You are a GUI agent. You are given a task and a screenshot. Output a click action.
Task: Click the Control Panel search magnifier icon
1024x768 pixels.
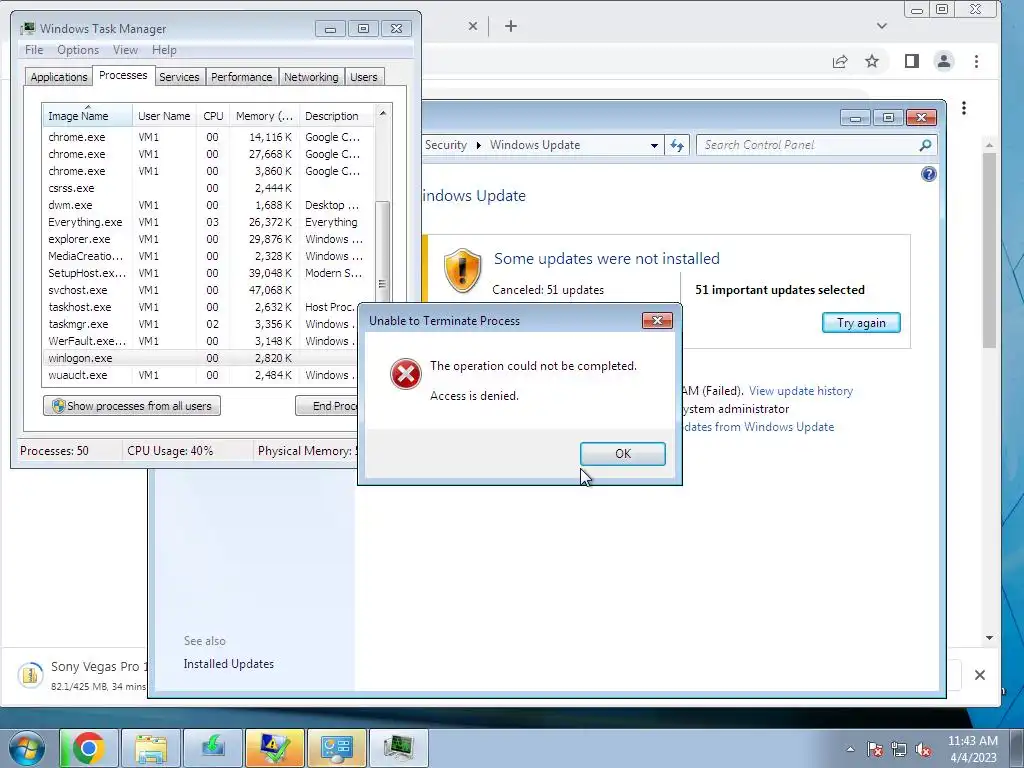pyautogui.click(x=925, y=145)
